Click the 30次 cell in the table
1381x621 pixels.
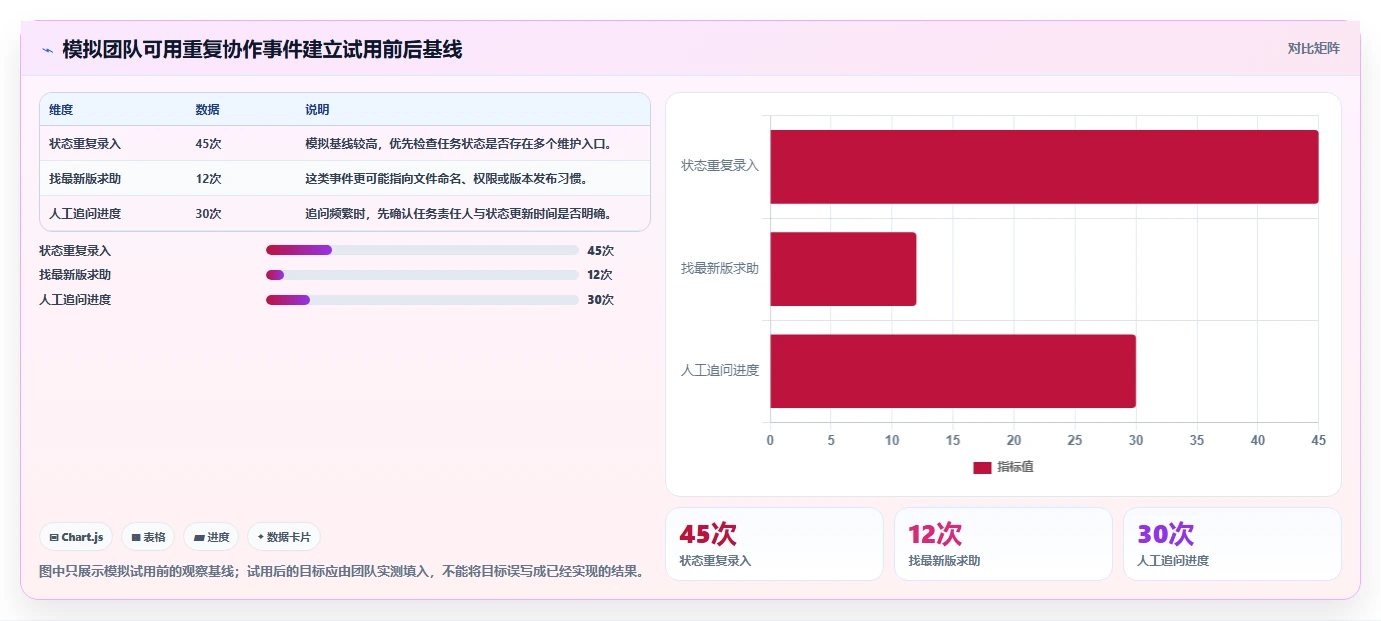pos(209,214)
